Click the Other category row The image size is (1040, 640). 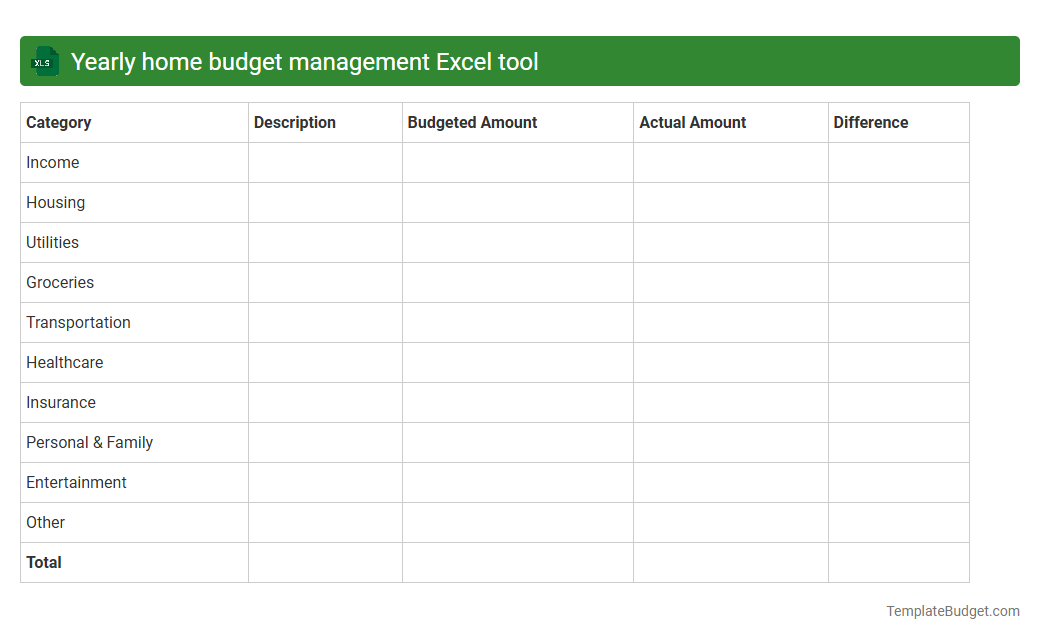tap(45, 522)
